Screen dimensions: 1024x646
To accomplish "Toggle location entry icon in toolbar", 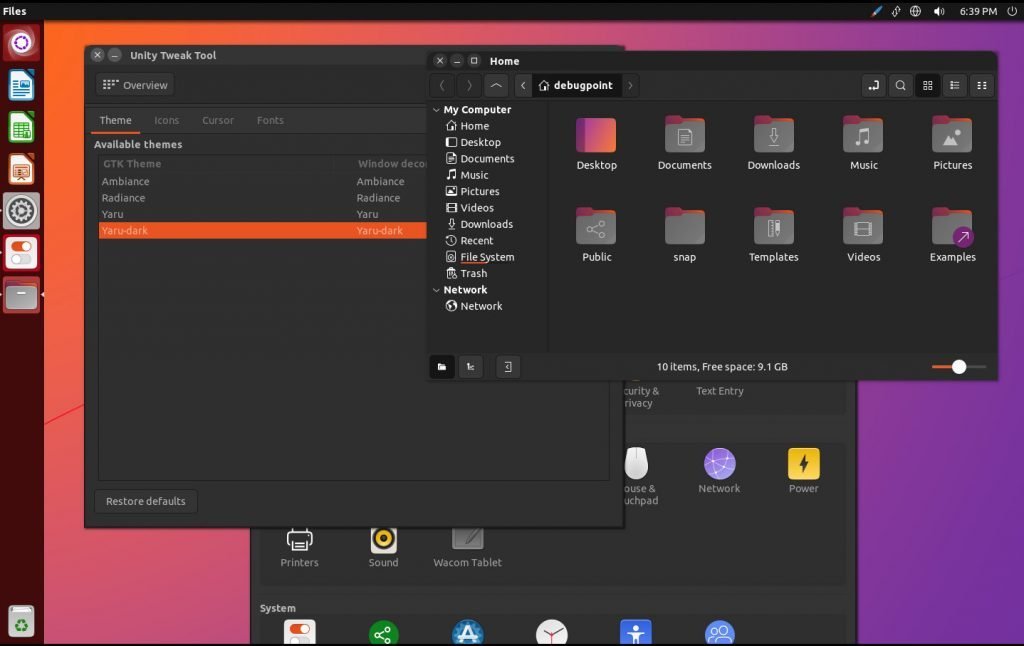I will (873, 86).
